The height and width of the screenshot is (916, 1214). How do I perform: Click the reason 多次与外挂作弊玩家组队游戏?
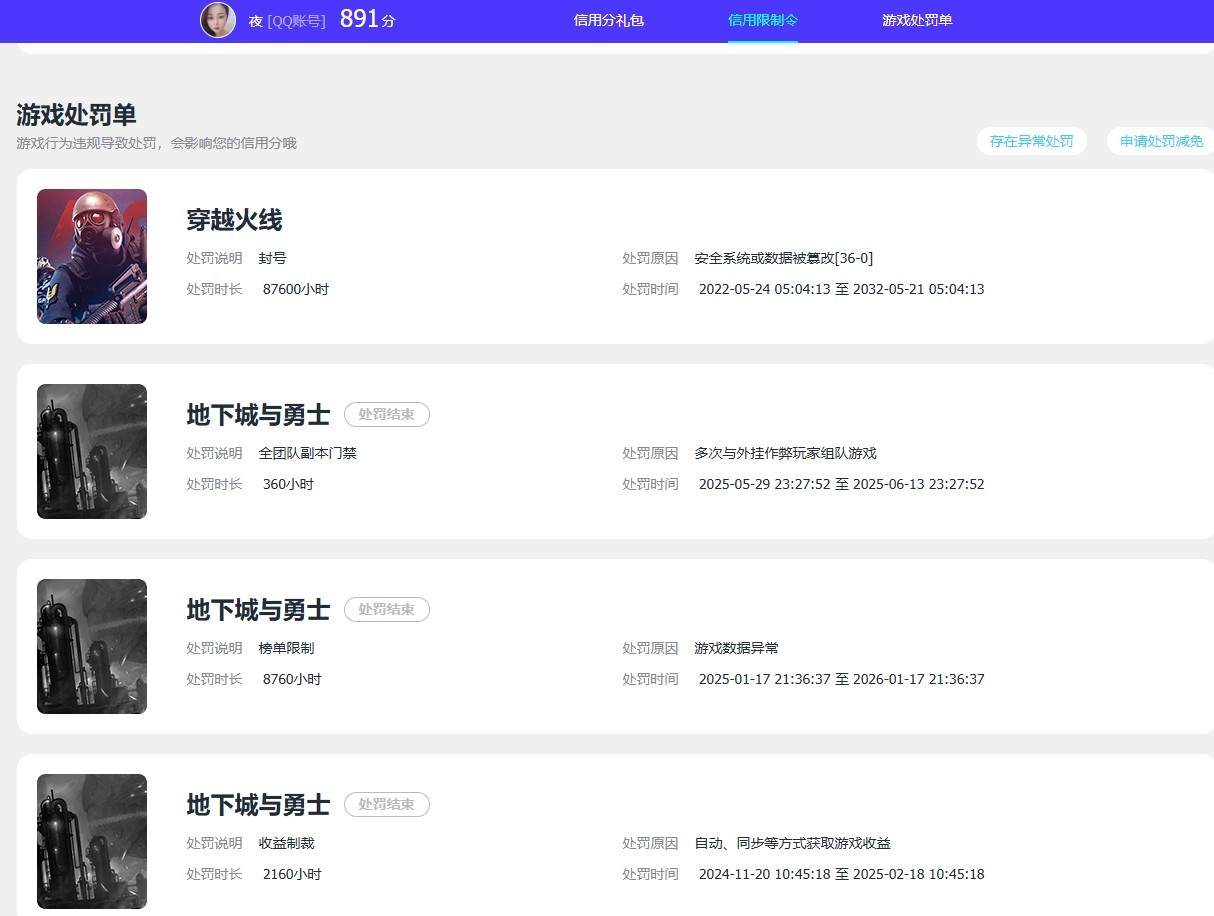coord(786,453)
